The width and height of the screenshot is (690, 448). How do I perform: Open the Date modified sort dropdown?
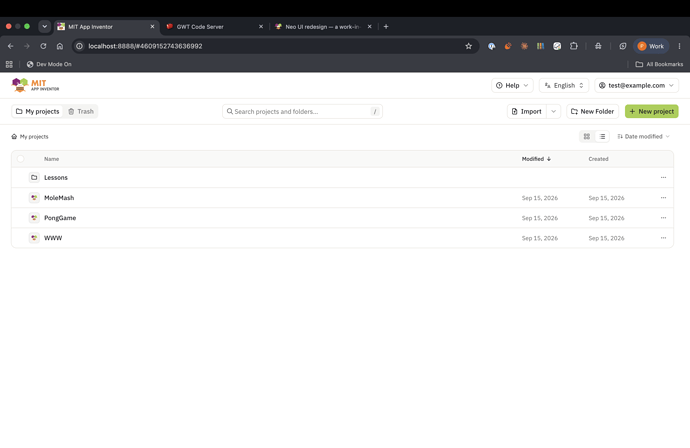point(643,136)
